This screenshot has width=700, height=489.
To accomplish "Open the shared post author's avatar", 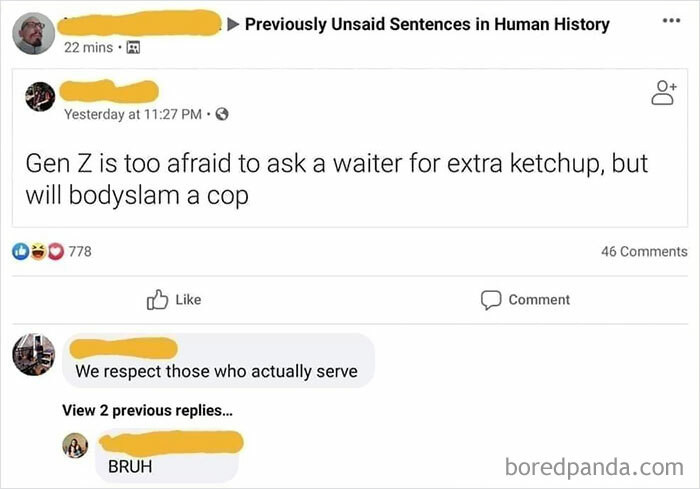I will tap(42, 97).
